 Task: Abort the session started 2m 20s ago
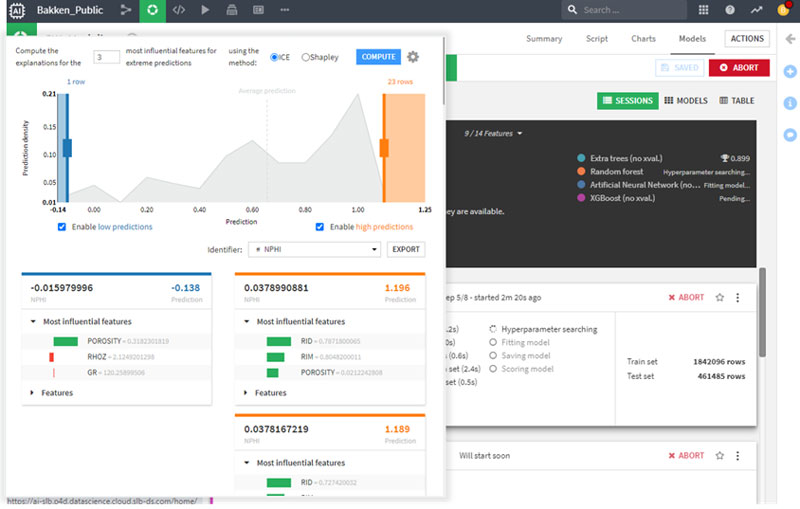click(686, 297)
